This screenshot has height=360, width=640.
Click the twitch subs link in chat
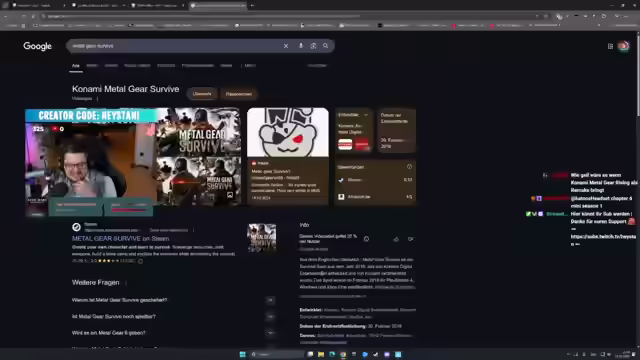pos(603,240)
